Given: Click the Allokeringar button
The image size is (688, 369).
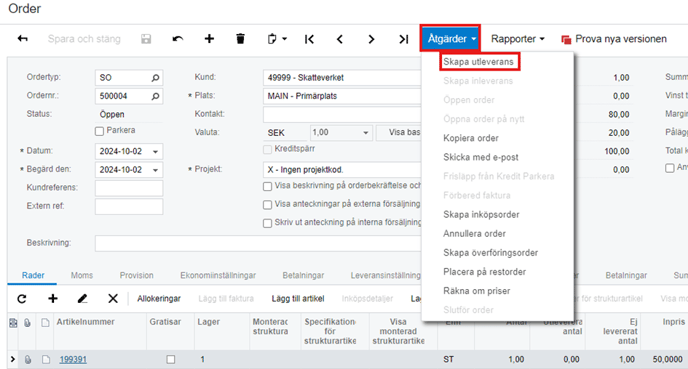Looking at the screenshot, I should 159,299.
